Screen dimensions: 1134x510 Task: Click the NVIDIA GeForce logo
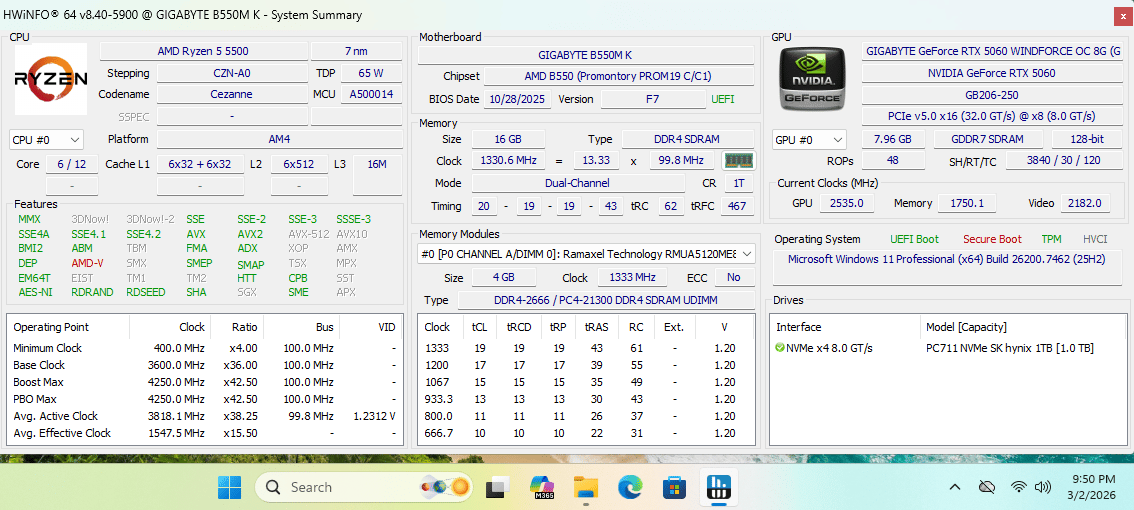pyautogui.click(x=814, y=78)
